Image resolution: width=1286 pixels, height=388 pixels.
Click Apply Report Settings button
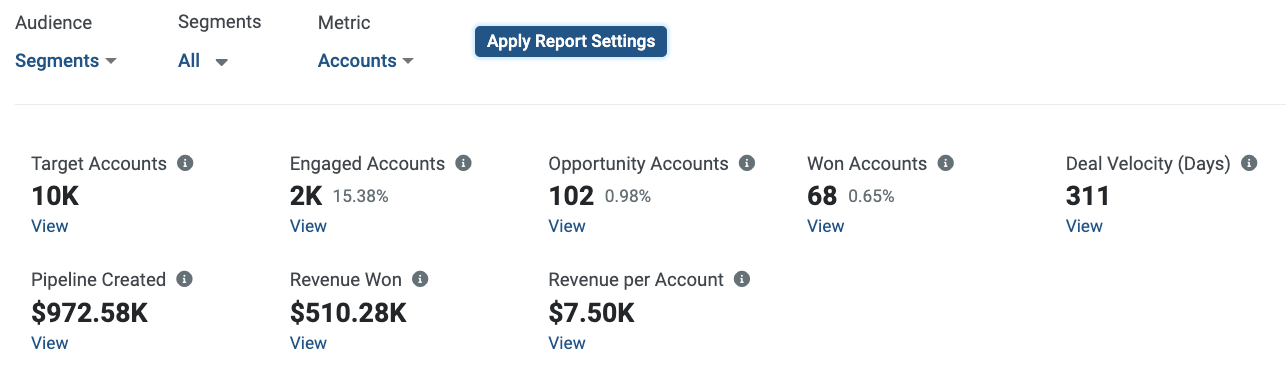pyautogui.click(x=571, y=42)
